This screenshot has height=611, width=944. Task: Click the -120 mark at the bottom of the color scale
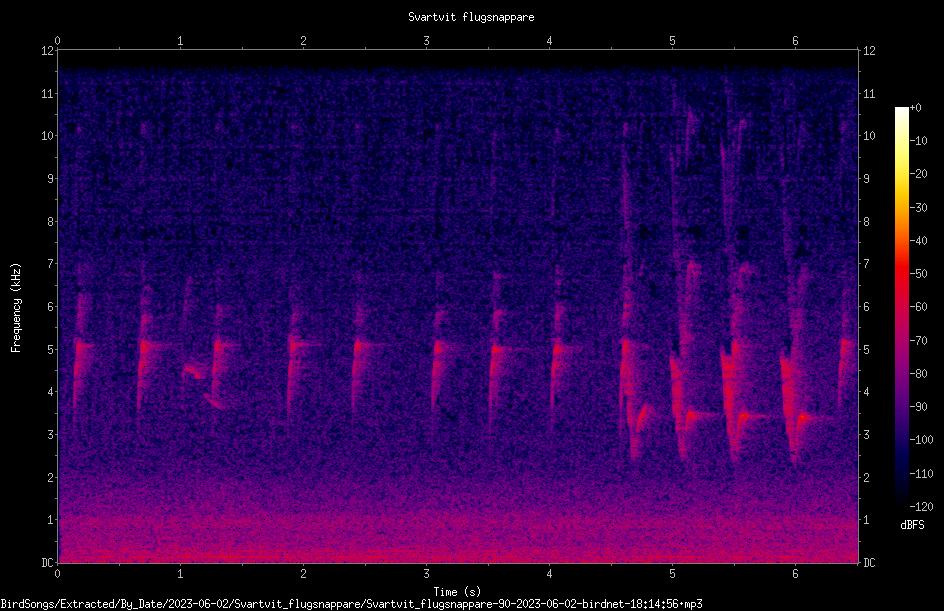click(921, 506)
